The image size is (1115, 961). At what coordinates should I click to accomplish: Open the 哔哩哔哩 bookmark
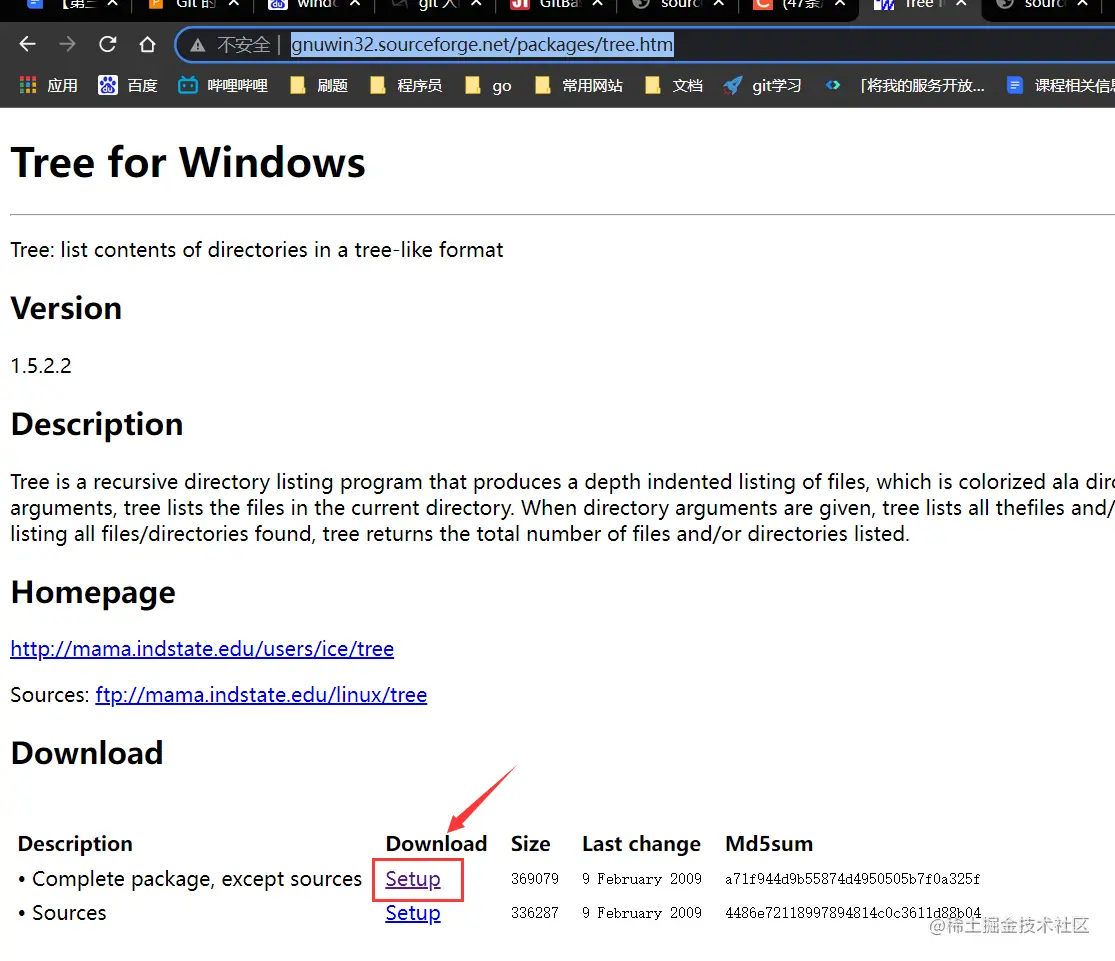click(x=223, y=86)
